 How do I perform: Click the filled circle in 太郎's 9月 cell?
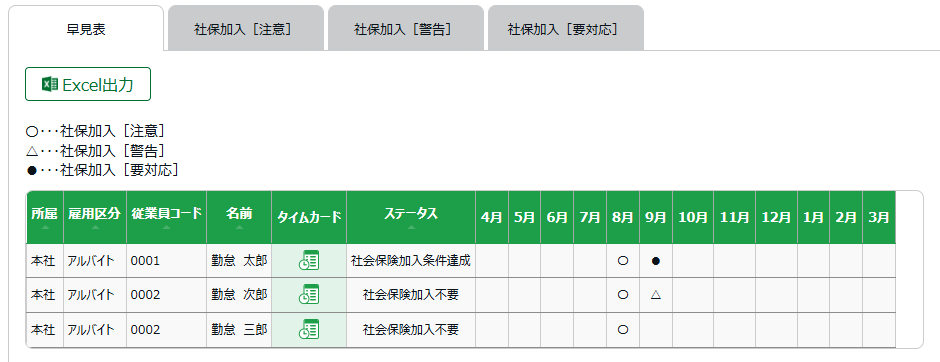point(656,261)
